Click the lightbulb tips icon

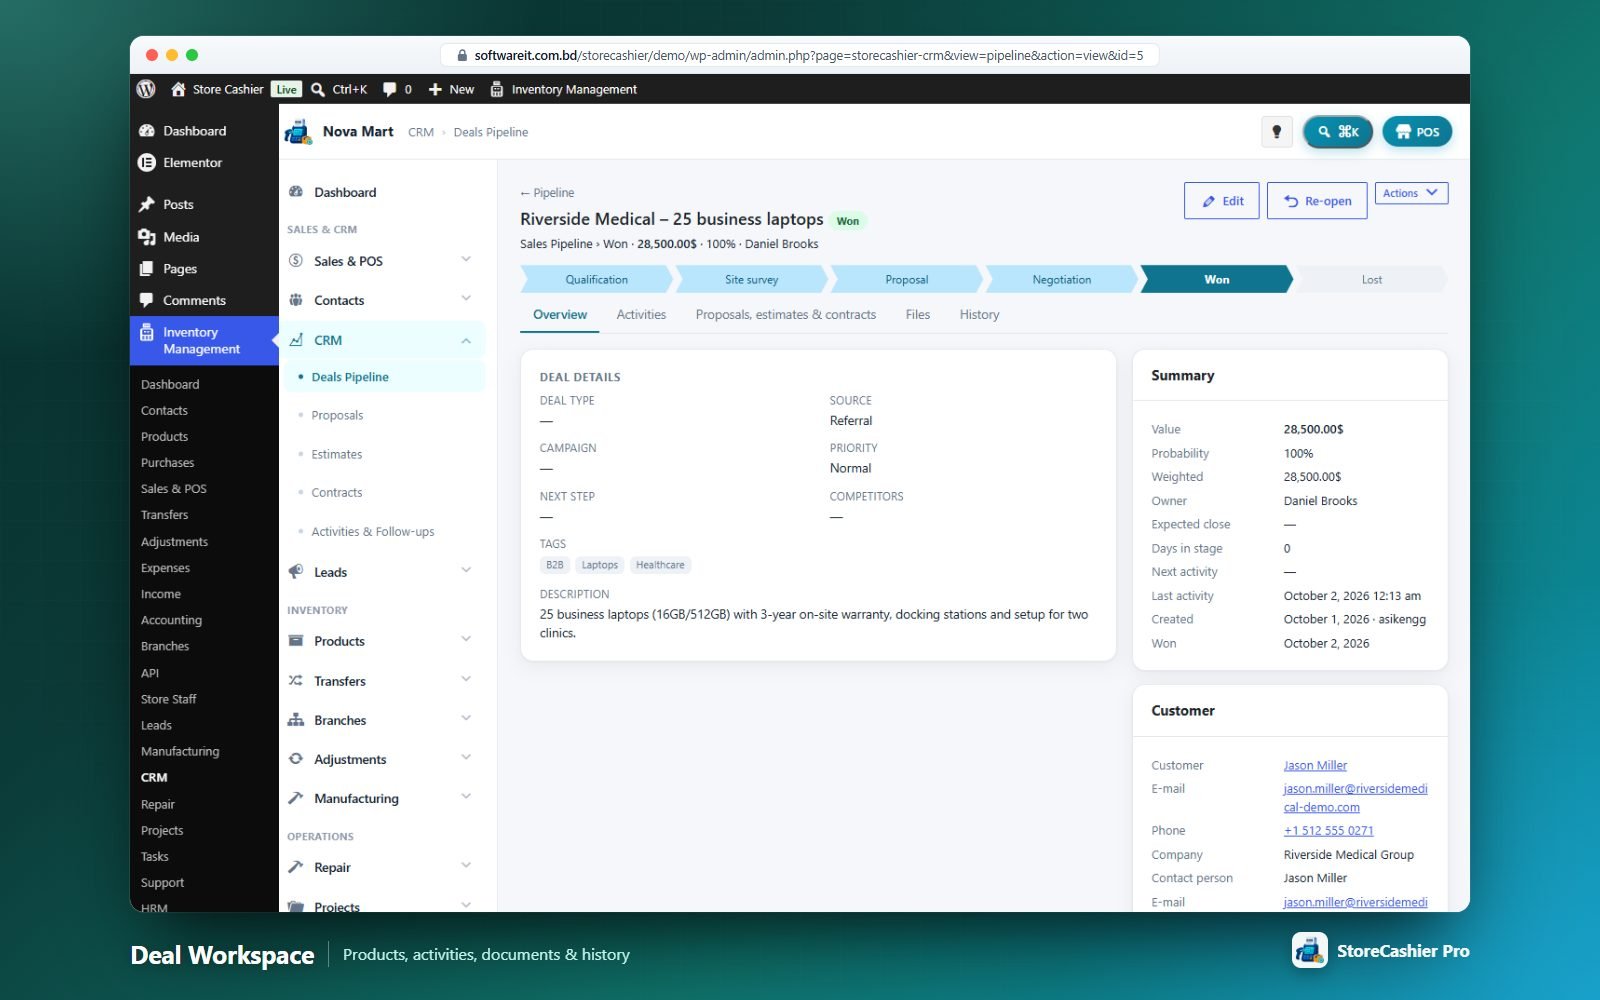pyautogui.click(x=1276, y=131)
